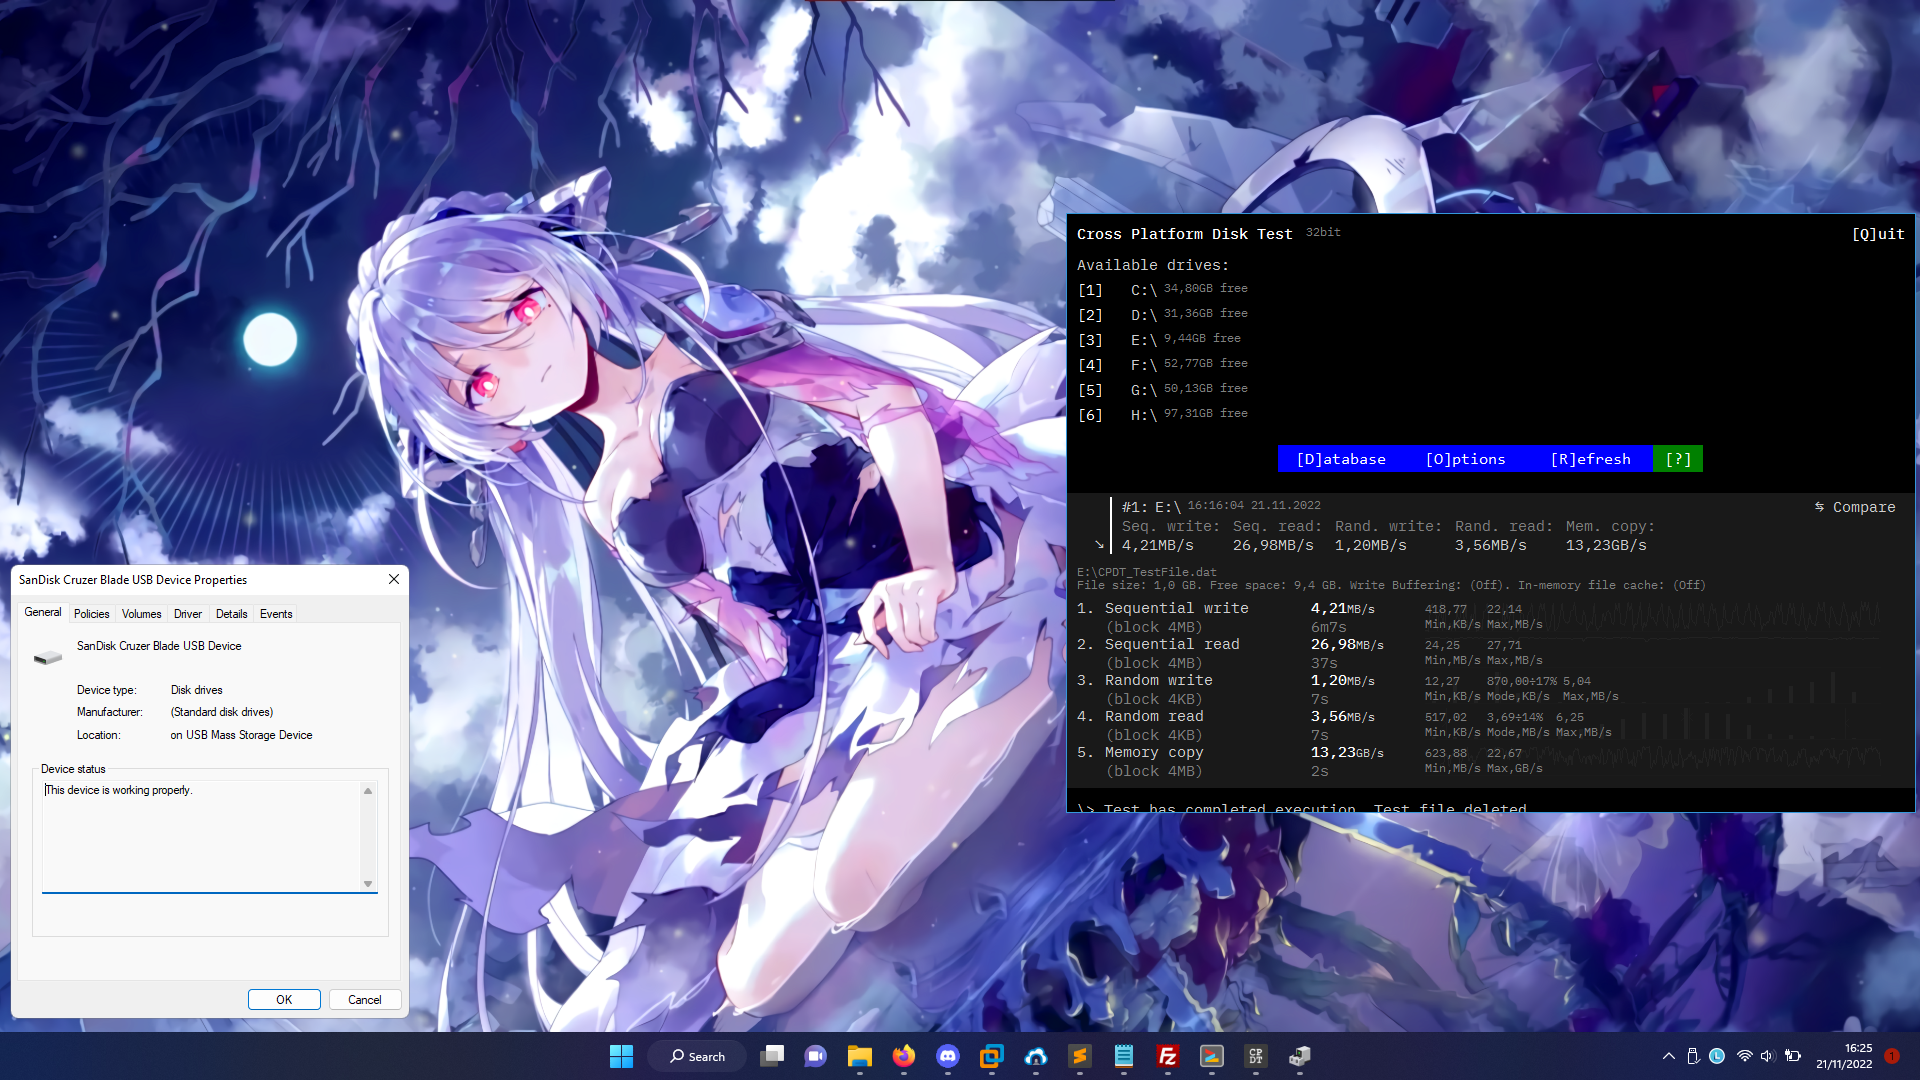Show hidden tray icons with the chevron

[1668, 1056]
